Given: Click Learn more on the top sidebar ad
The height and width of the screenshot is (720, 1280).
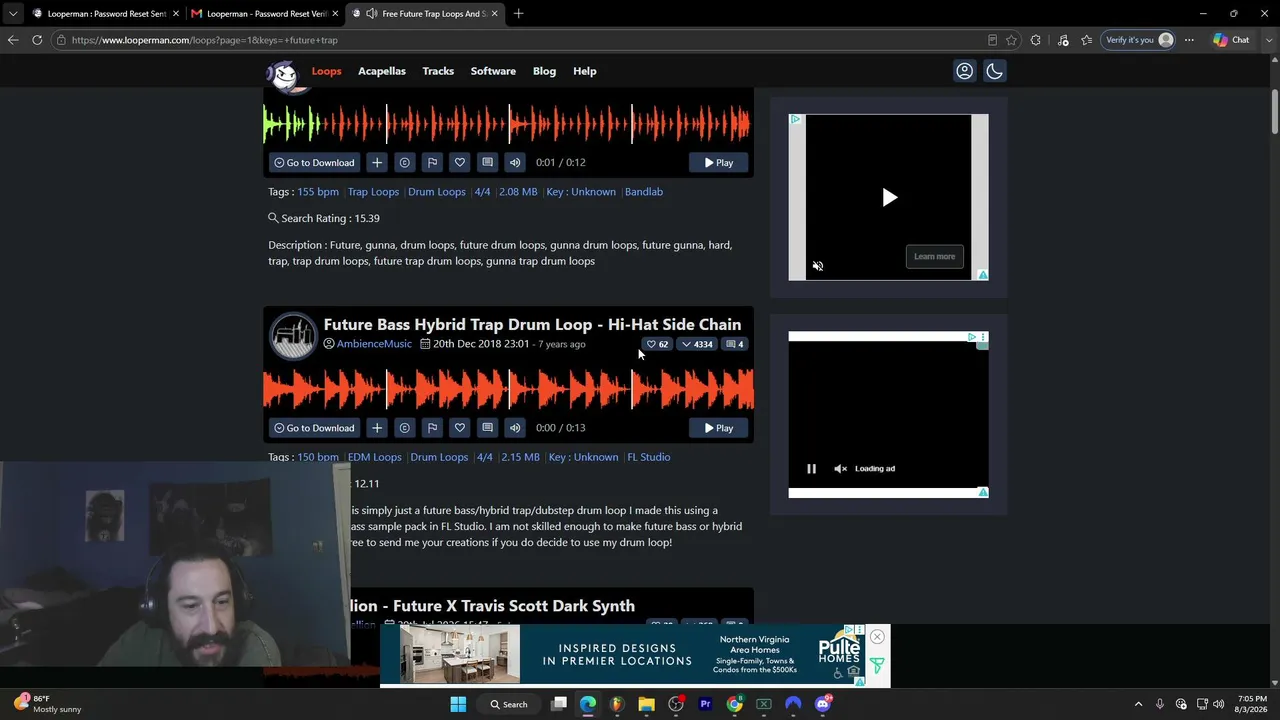Looking at the screenshot, I should (x=934, y=256).
